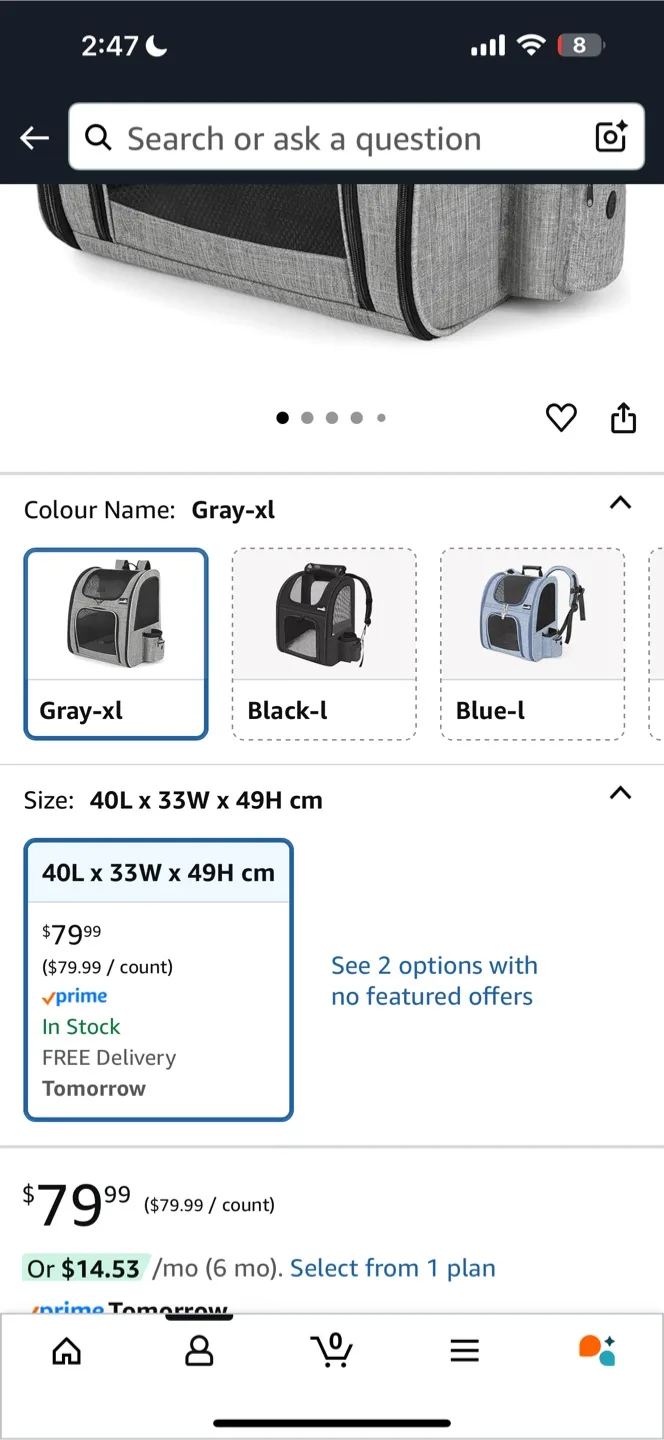The height and width of the screenshot is (1440, 664).
Task: Open the navigation menu in bottom bar
Action: pyautogui.click(x=464, y=1350)
